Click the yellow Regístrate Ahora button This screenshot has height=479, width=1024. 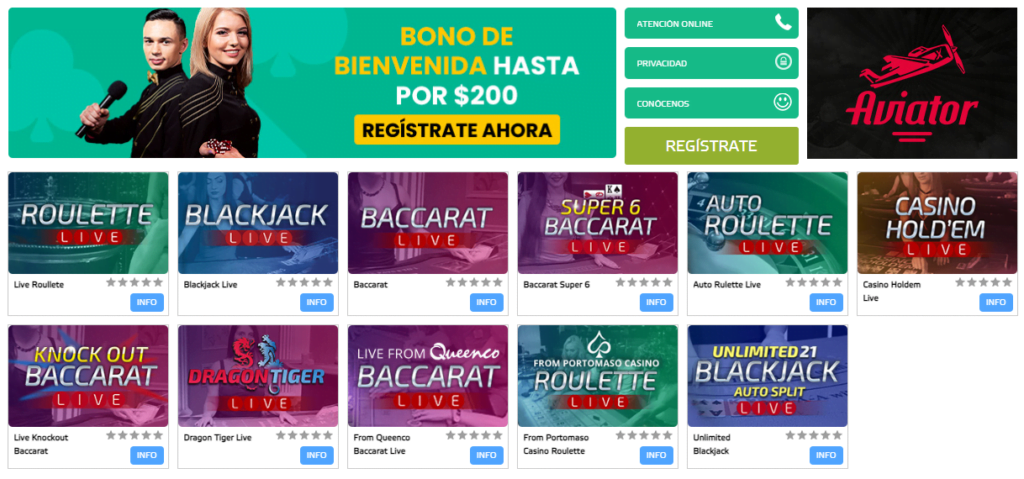click(x=457, y=130)
